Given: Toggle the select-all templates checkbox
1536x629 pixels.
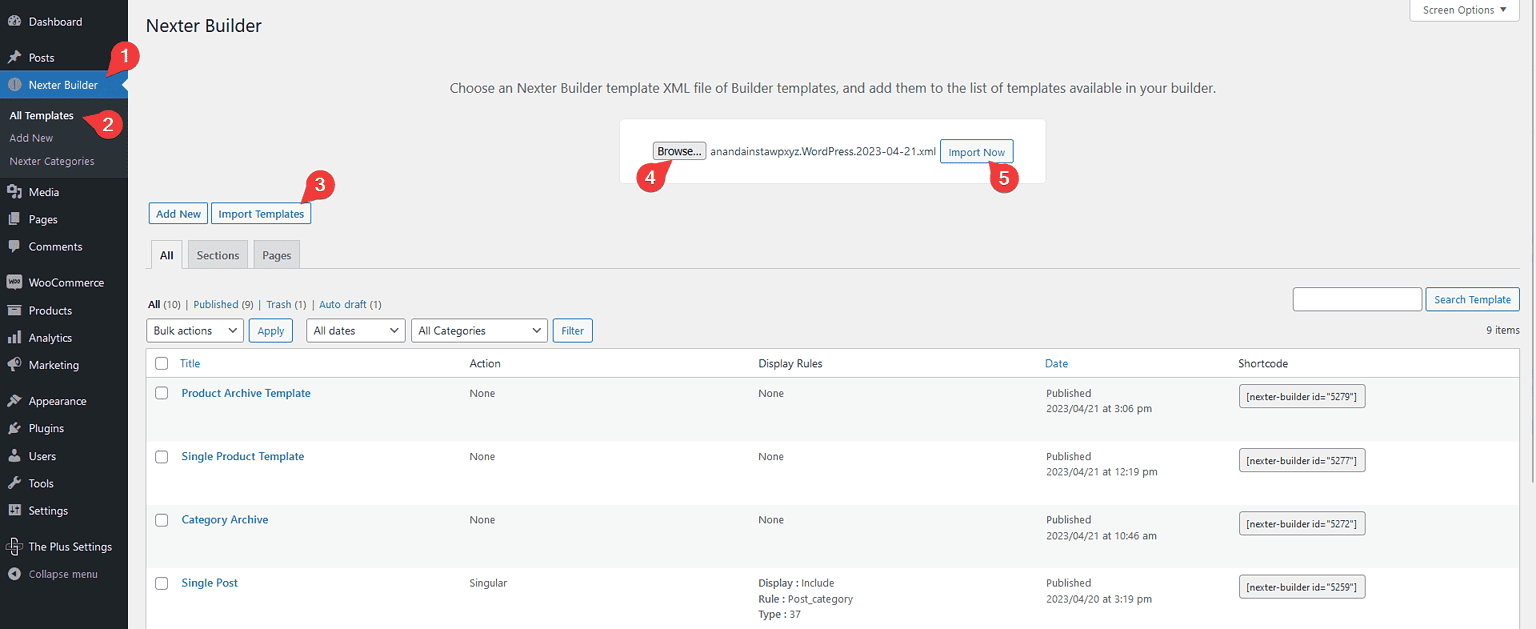Looking at the screenshot, I should click(161, 363).
